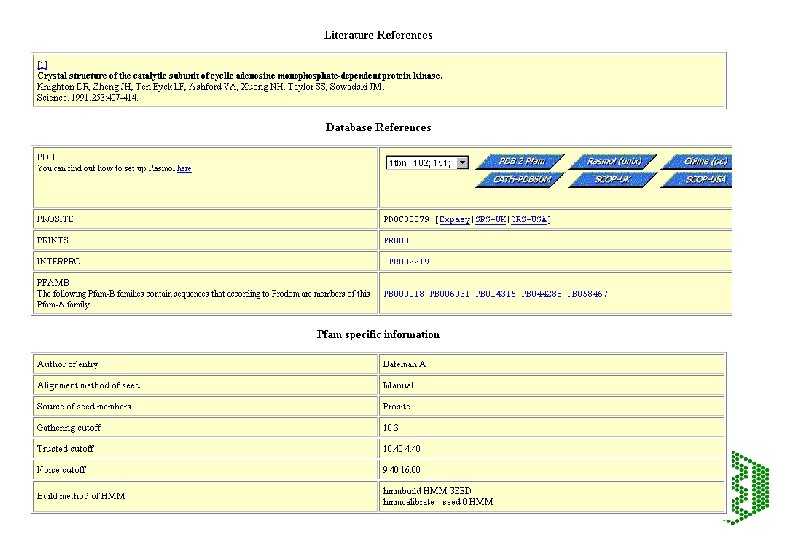Click the PDB 2 Pfam button
Viewport: 810px width, 540px height.
(520, 162)
